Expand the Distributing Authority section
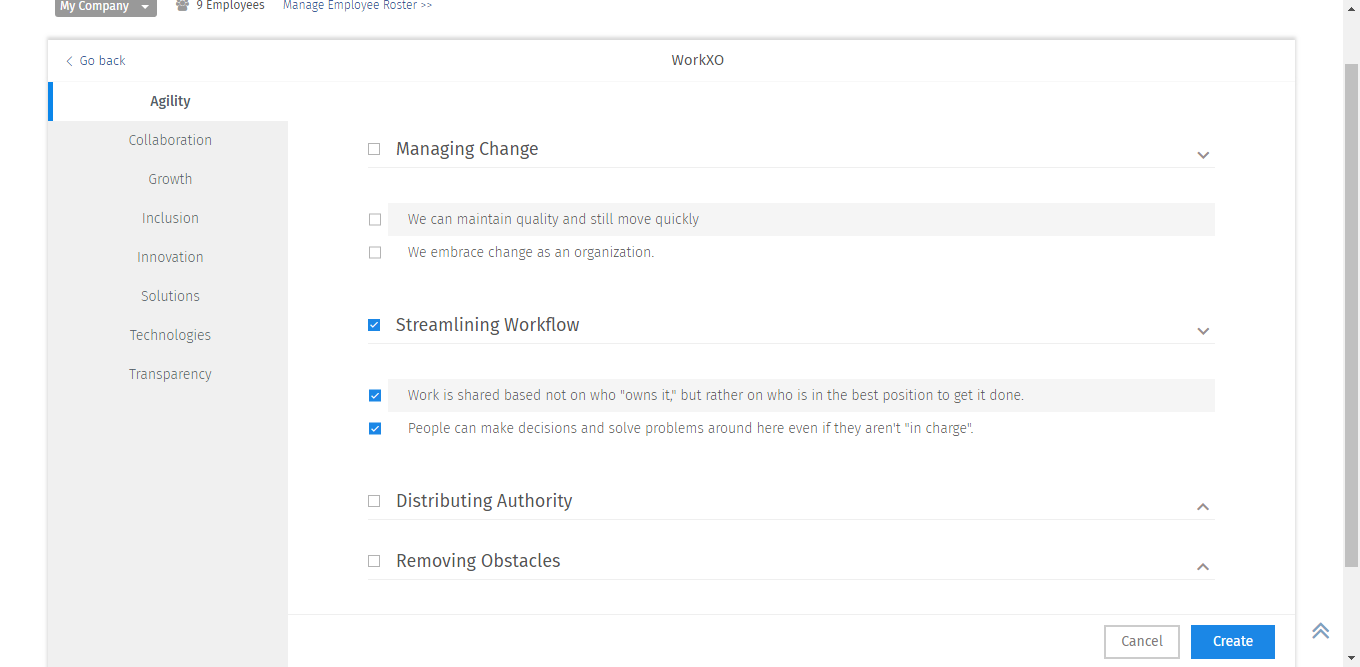The width and height of the screenshot is (1360, 667). (x=1203, y=507)
